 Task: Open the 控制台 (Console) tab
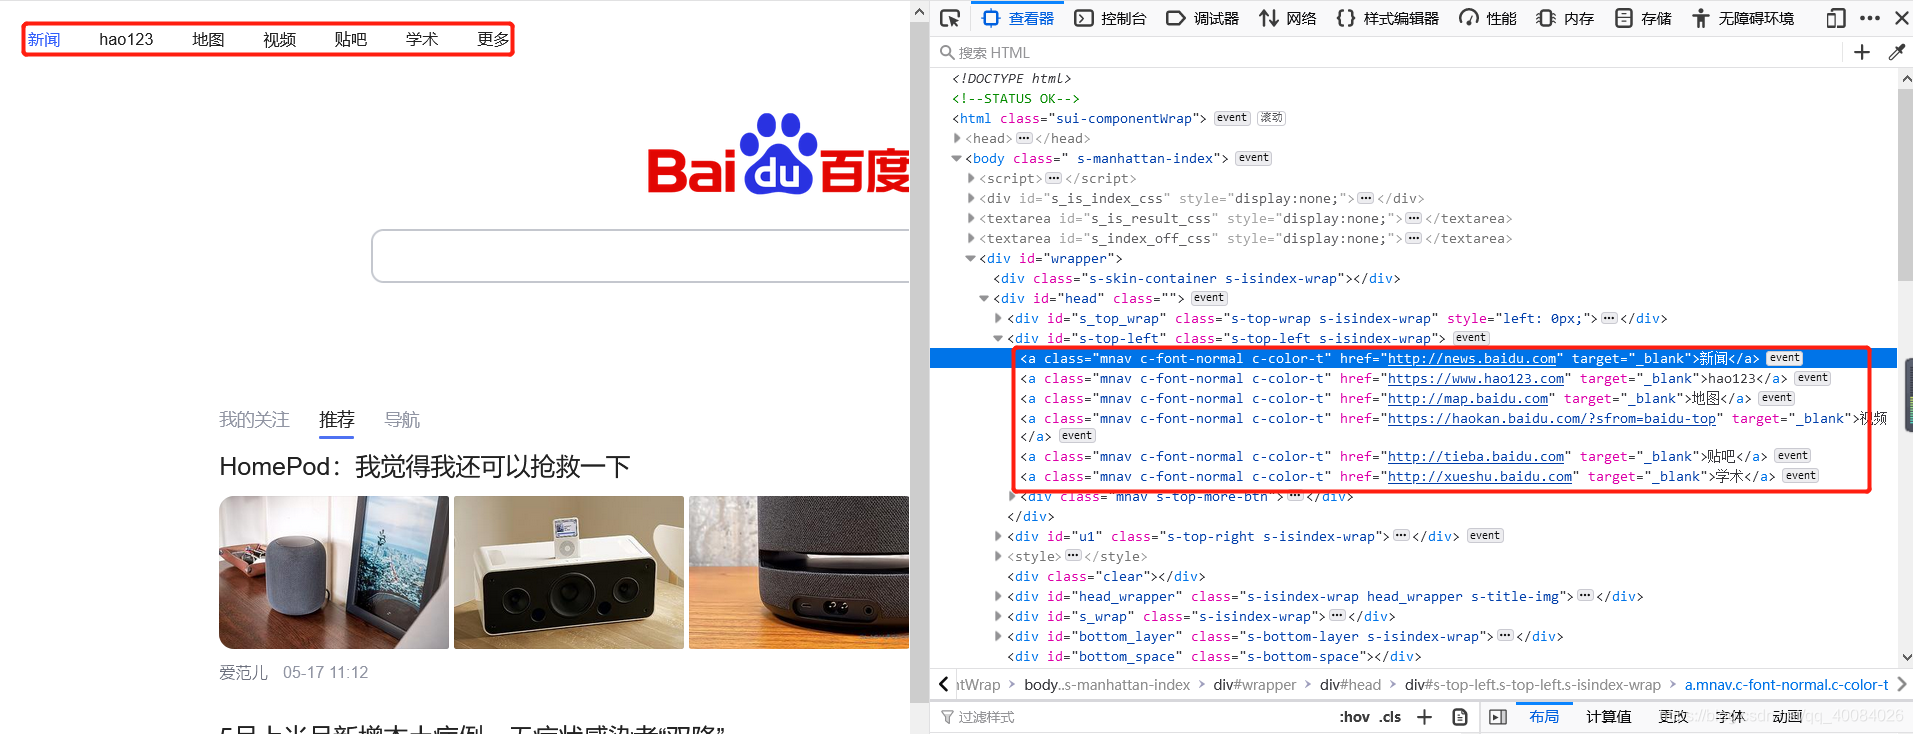pos(1110,18)
